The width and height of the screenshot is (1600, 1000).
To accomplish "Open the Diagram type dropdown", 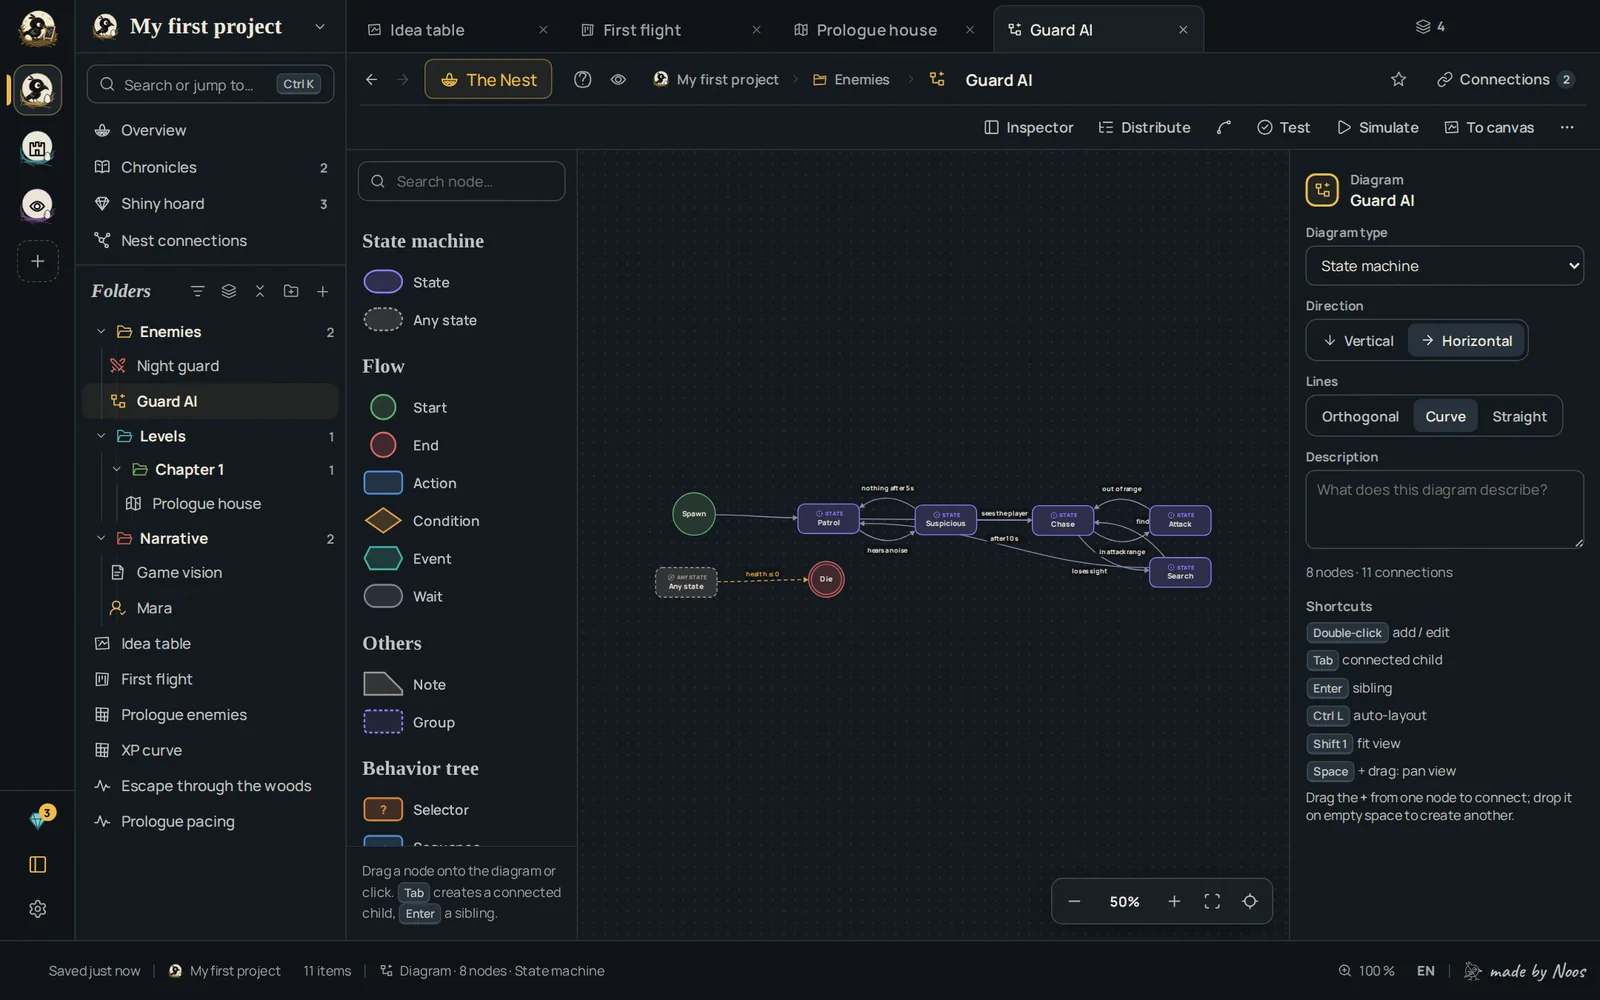I will pos(1444,266).
